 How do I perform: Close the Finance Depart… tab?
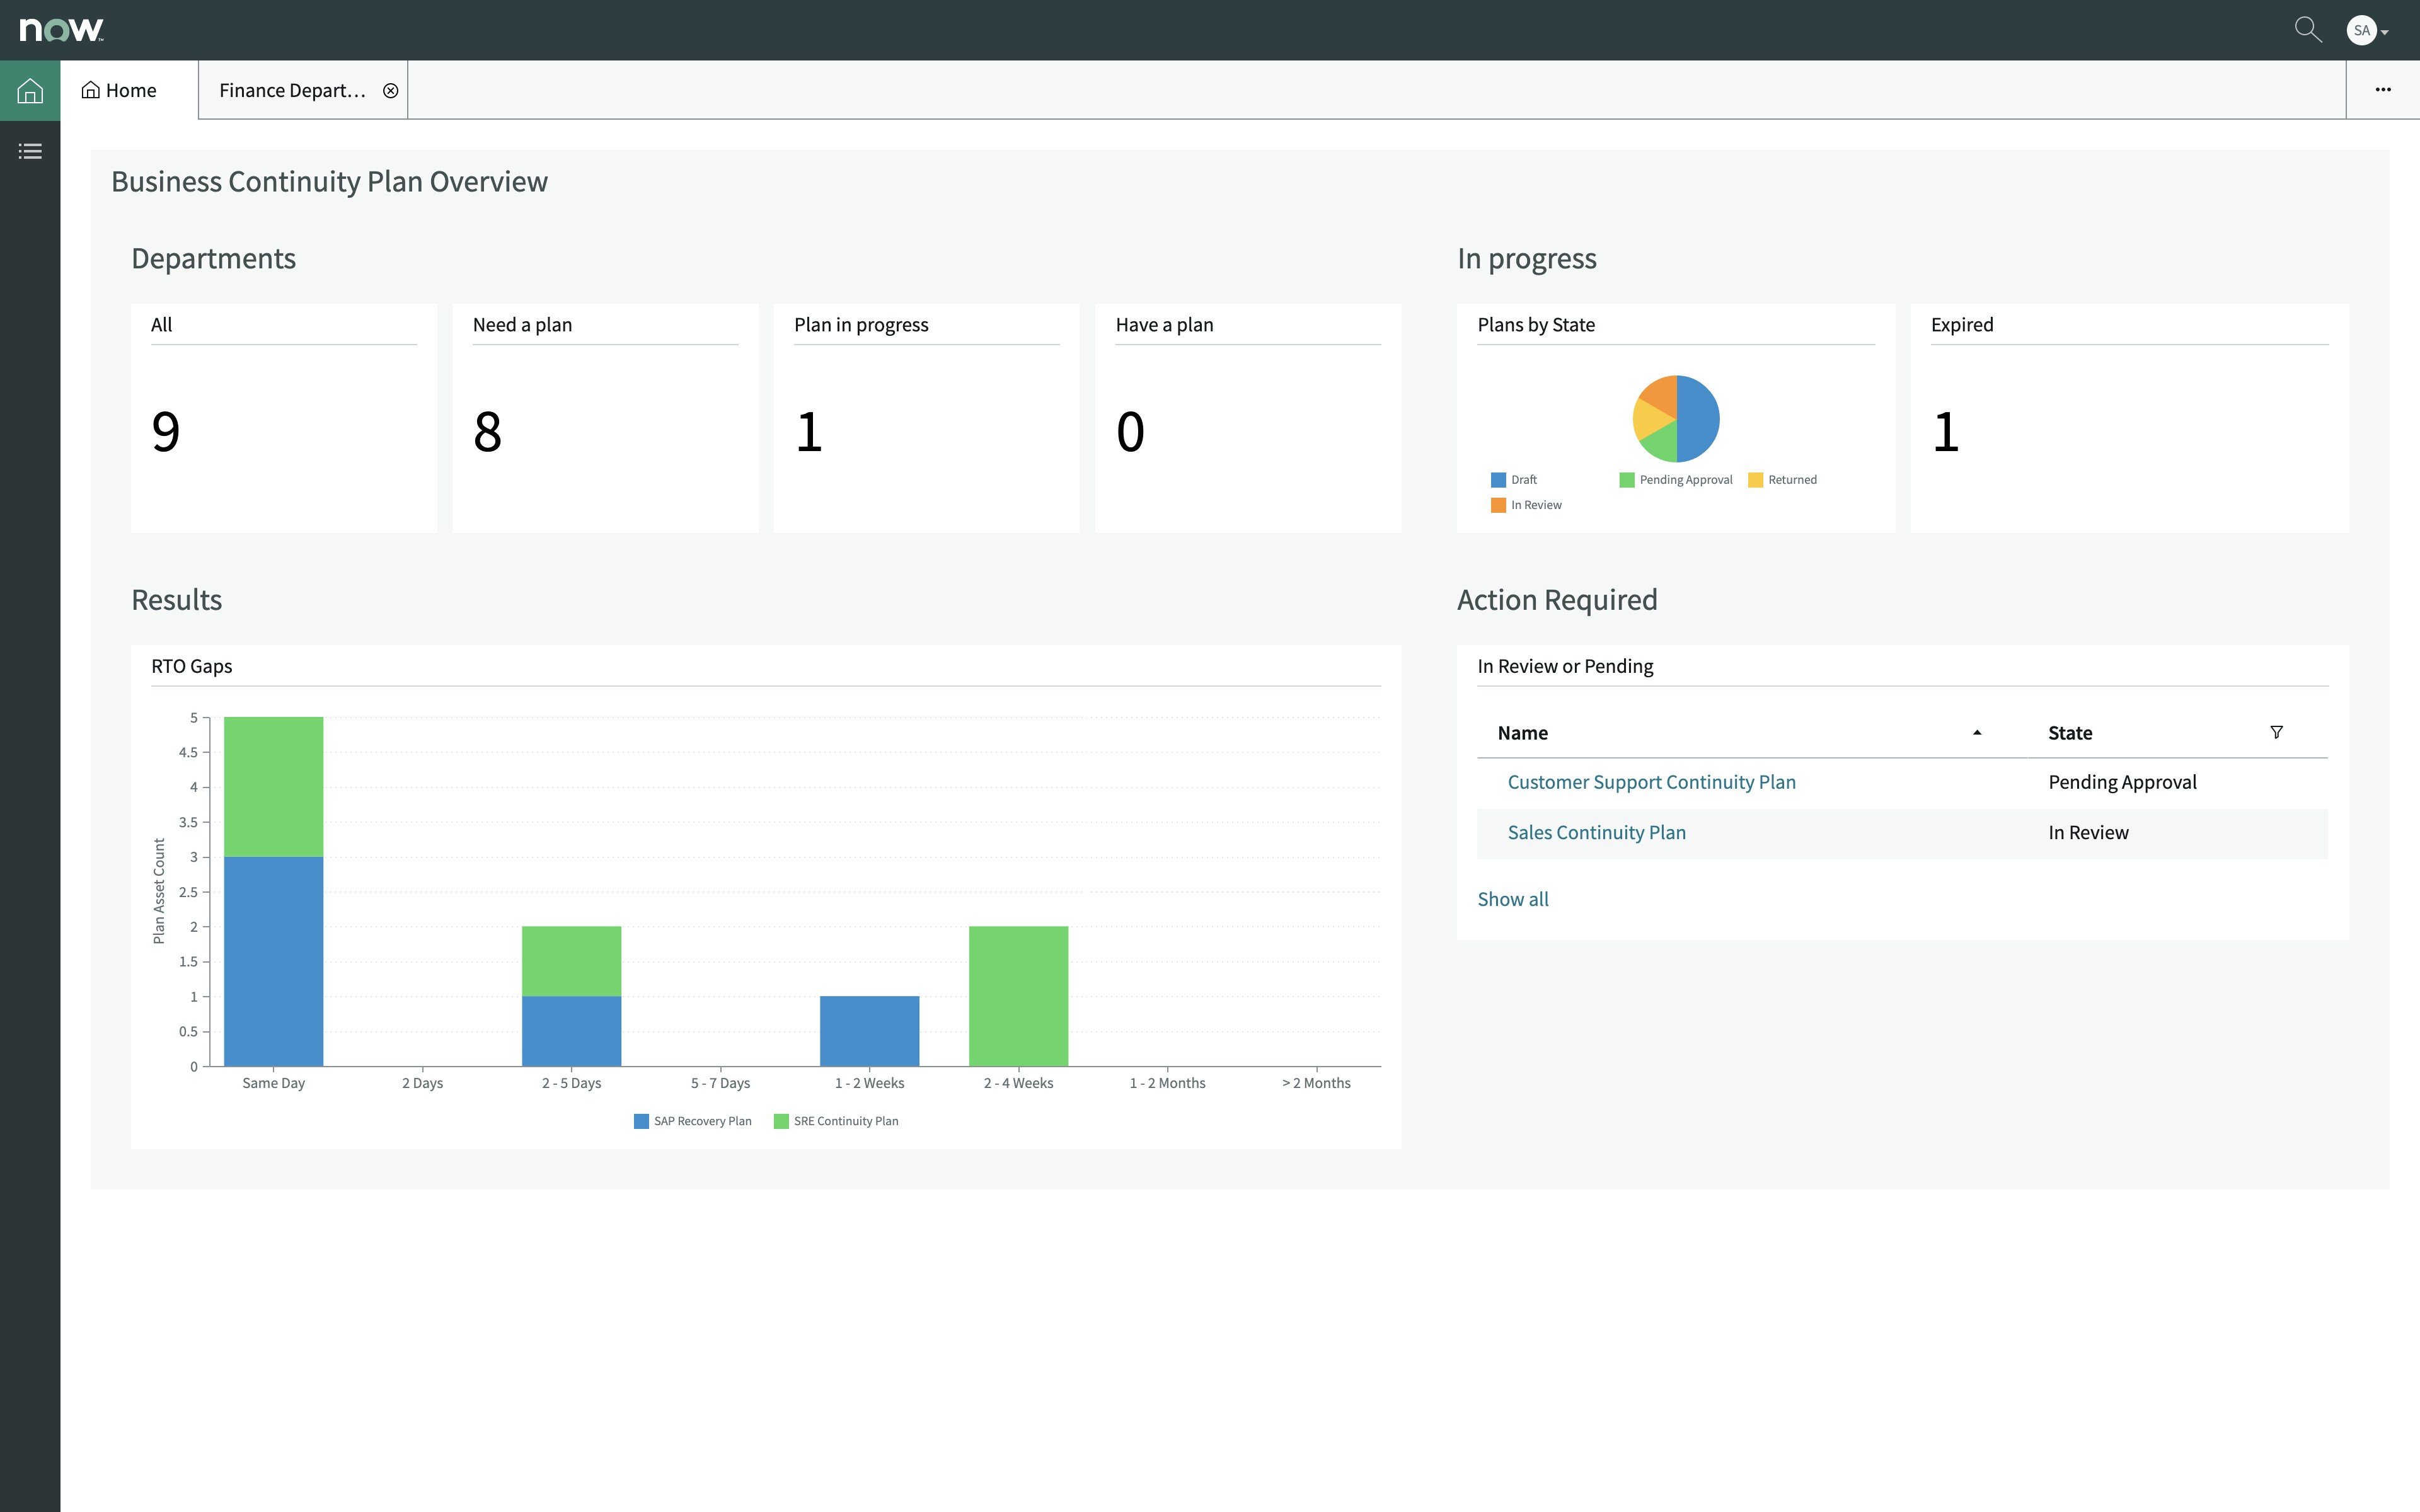click(391, 91)
